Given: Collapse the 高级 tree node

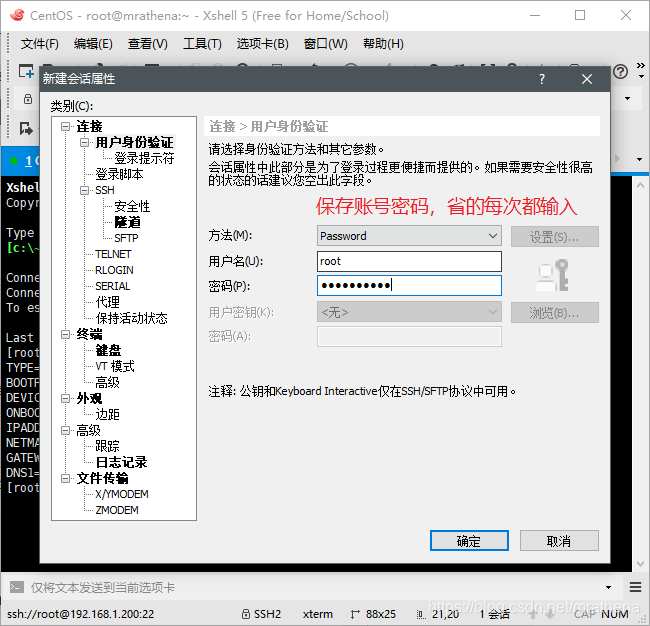Looking at the screenshot, I should tap(65, 430).
